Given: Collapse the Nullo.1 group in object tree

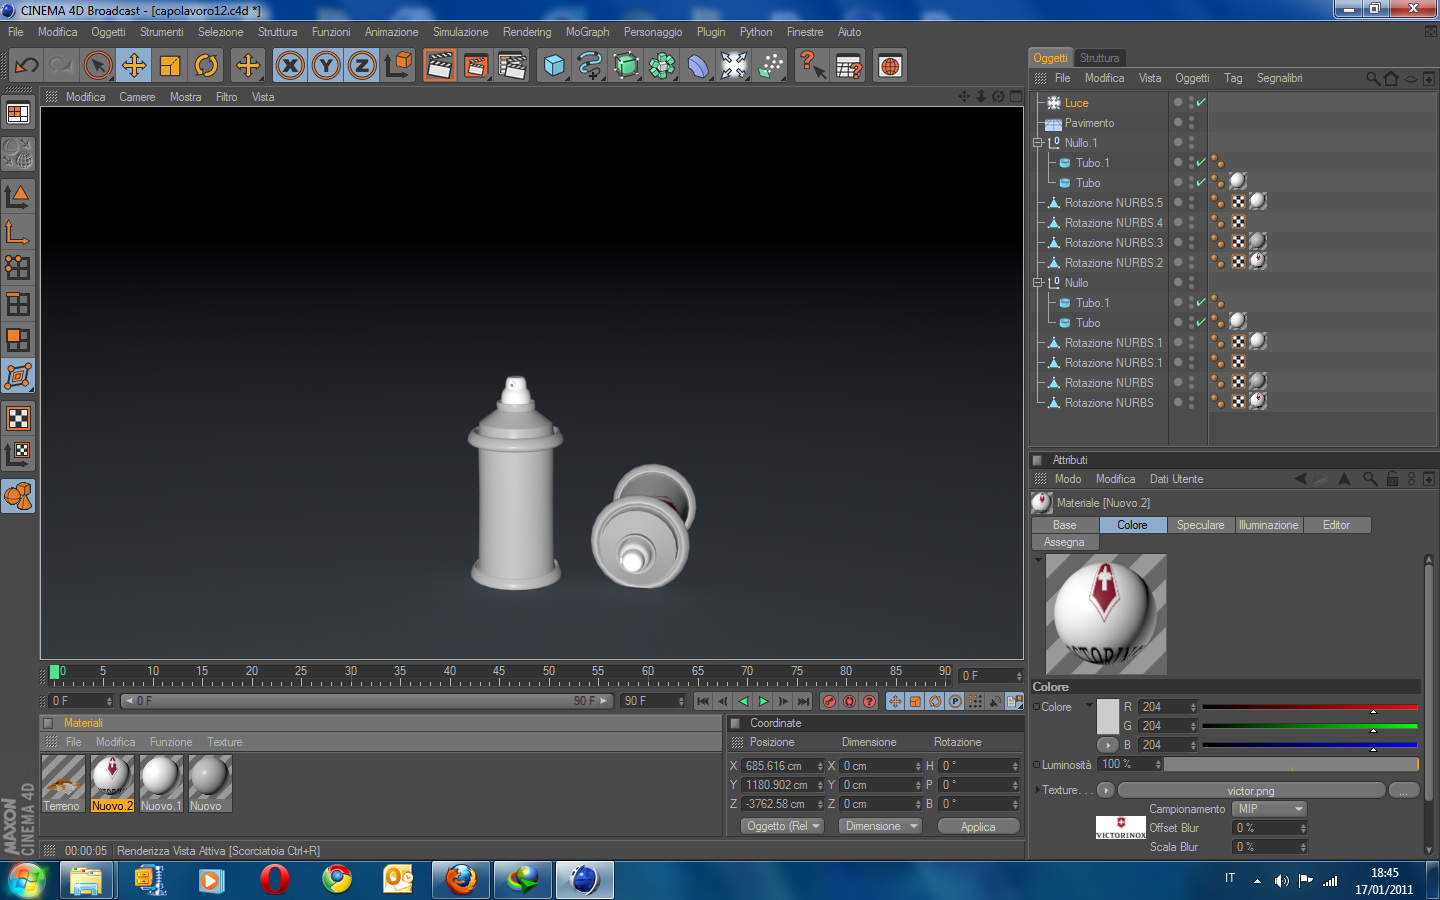Looking at the screenshot, I should tap(1038, 143).
